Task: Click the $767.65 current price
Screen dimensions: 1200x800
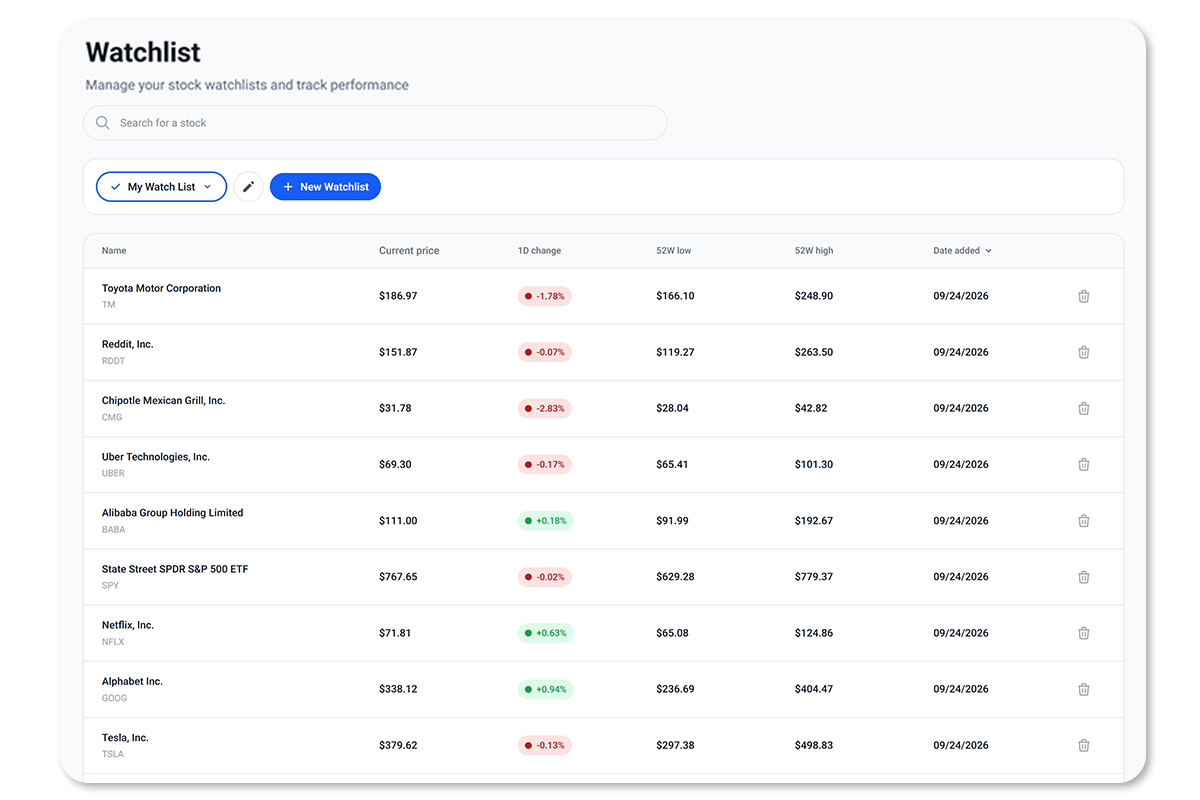Action: (x=398, y=577)
